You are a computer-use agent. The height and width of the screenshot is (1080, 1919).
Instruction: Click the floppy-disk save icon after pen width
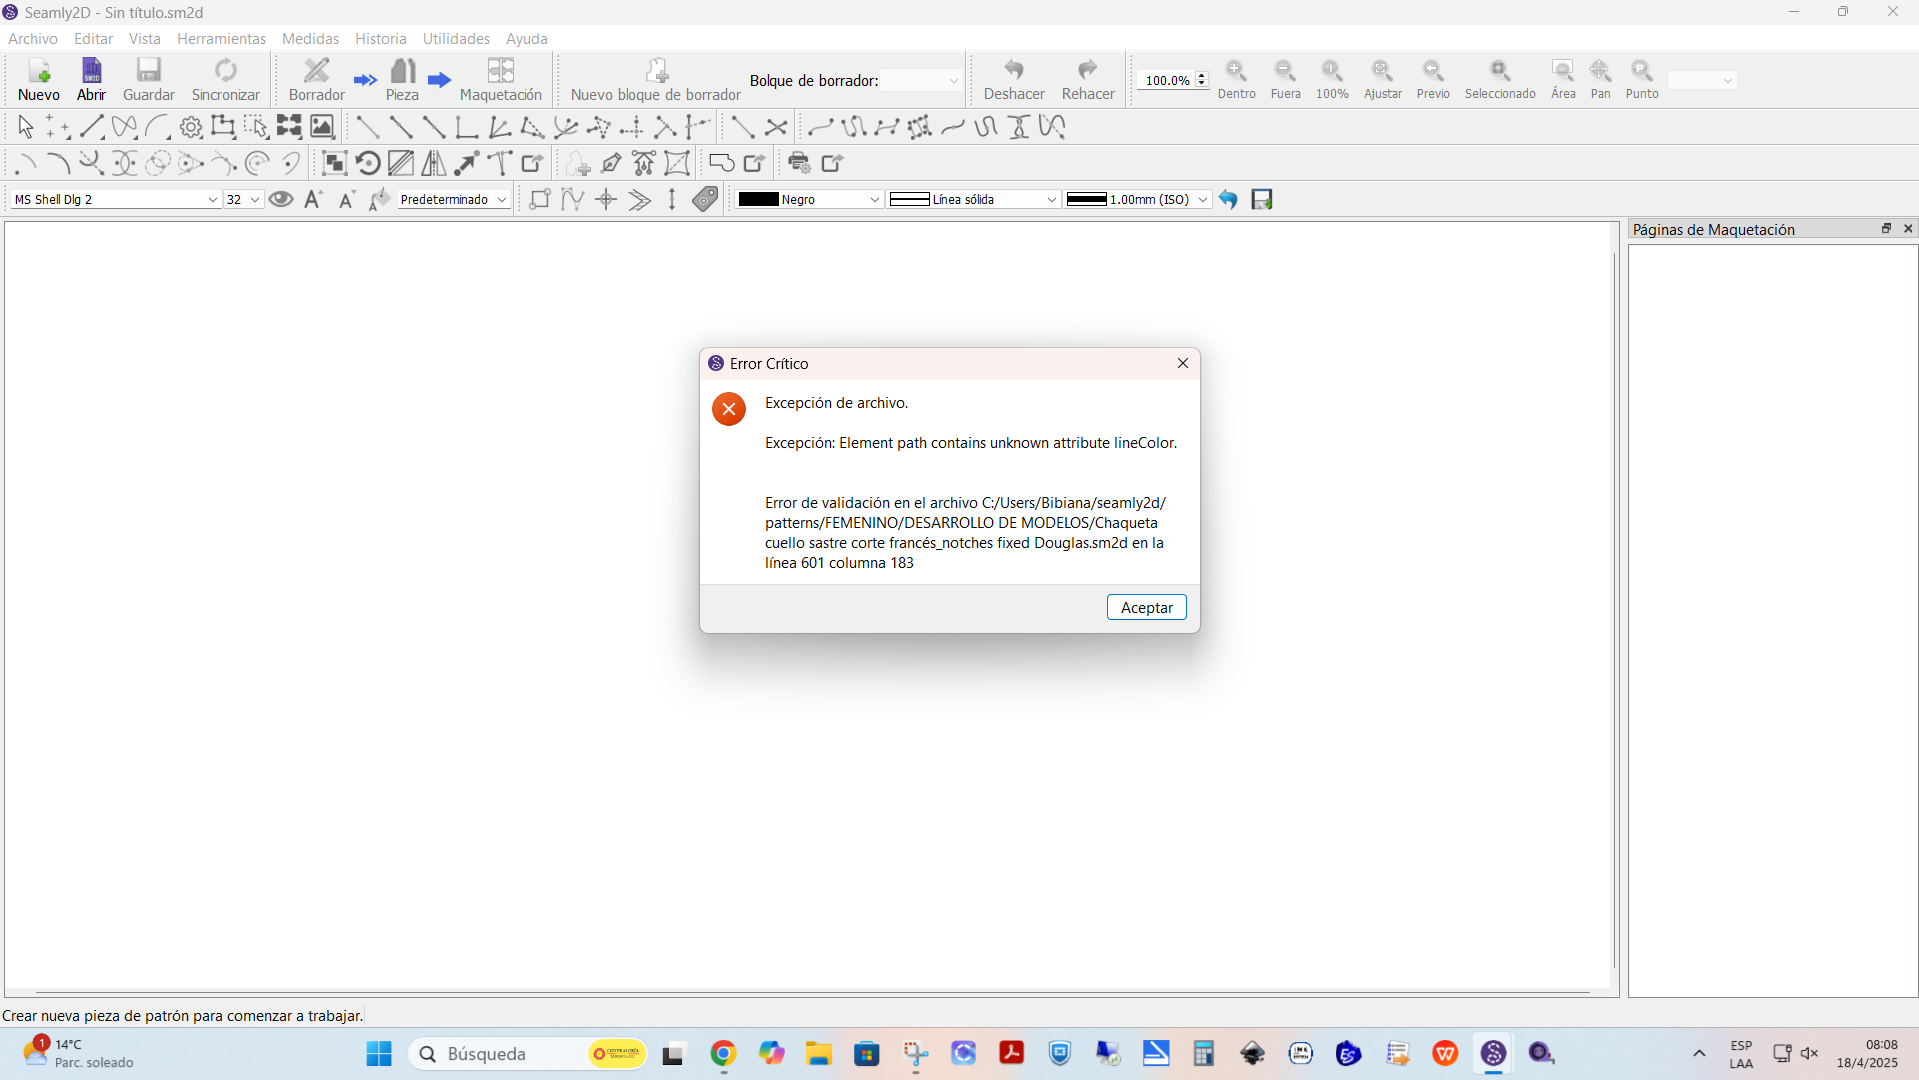[x=1262, y=199]
